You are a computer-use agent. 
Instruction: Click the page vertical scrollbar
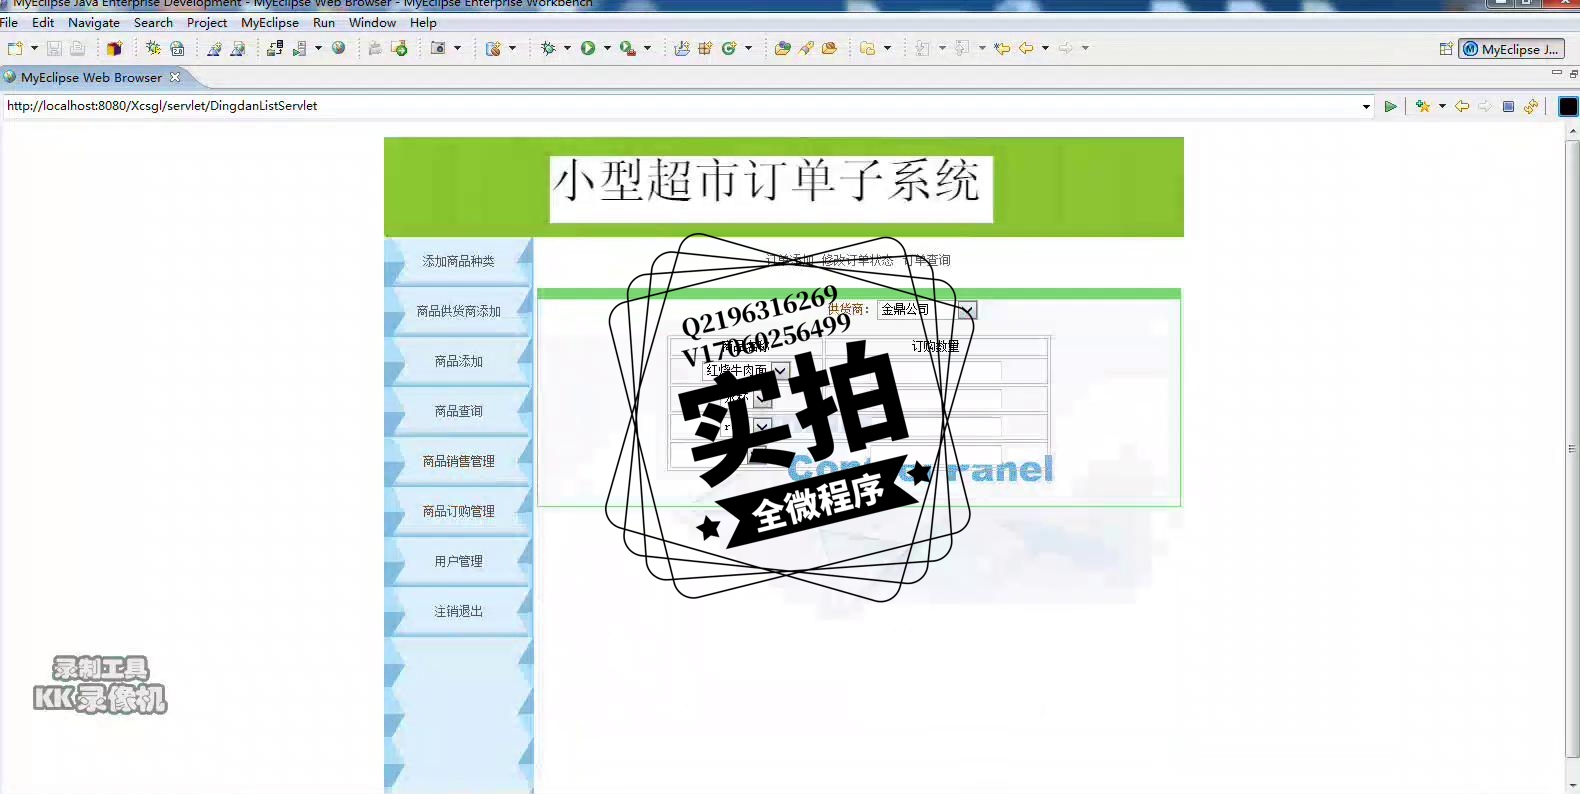1572,450
